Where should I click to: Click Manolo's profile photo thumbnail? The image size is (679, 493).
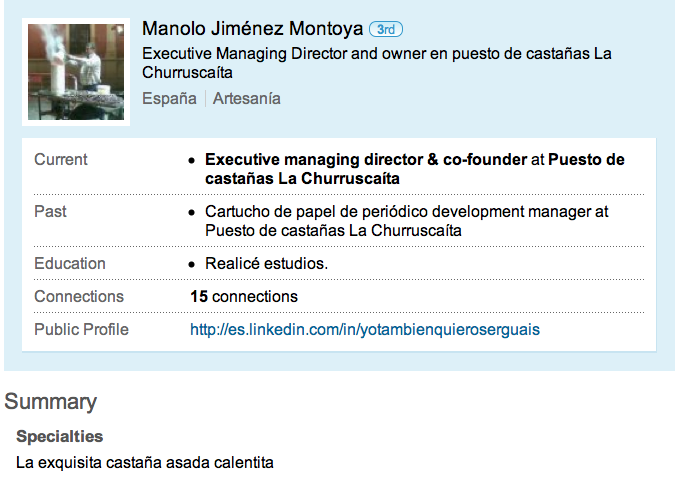pos(77,71)
